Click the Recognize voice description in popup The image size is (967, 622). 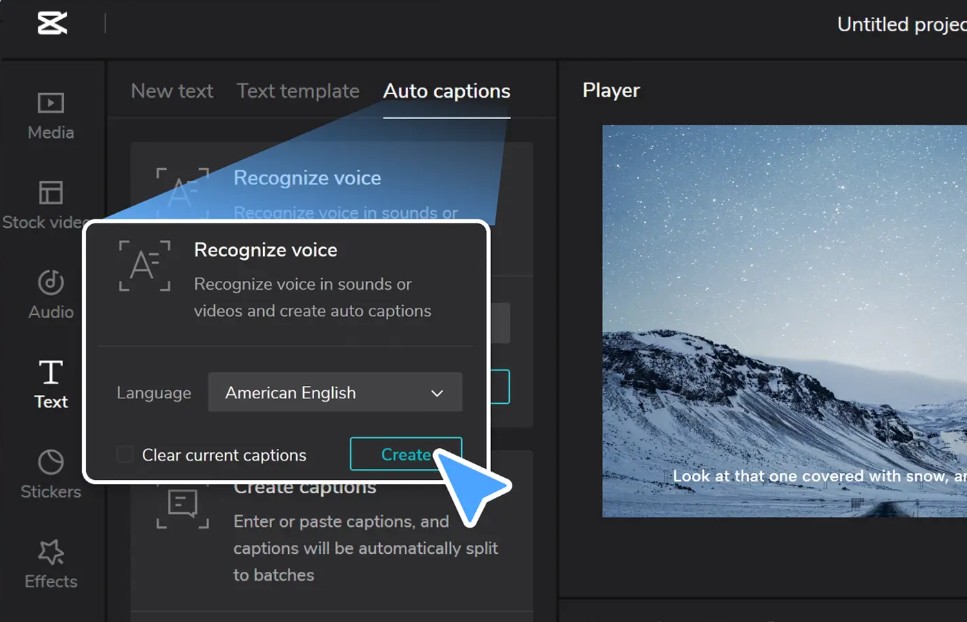click(313, 298)
